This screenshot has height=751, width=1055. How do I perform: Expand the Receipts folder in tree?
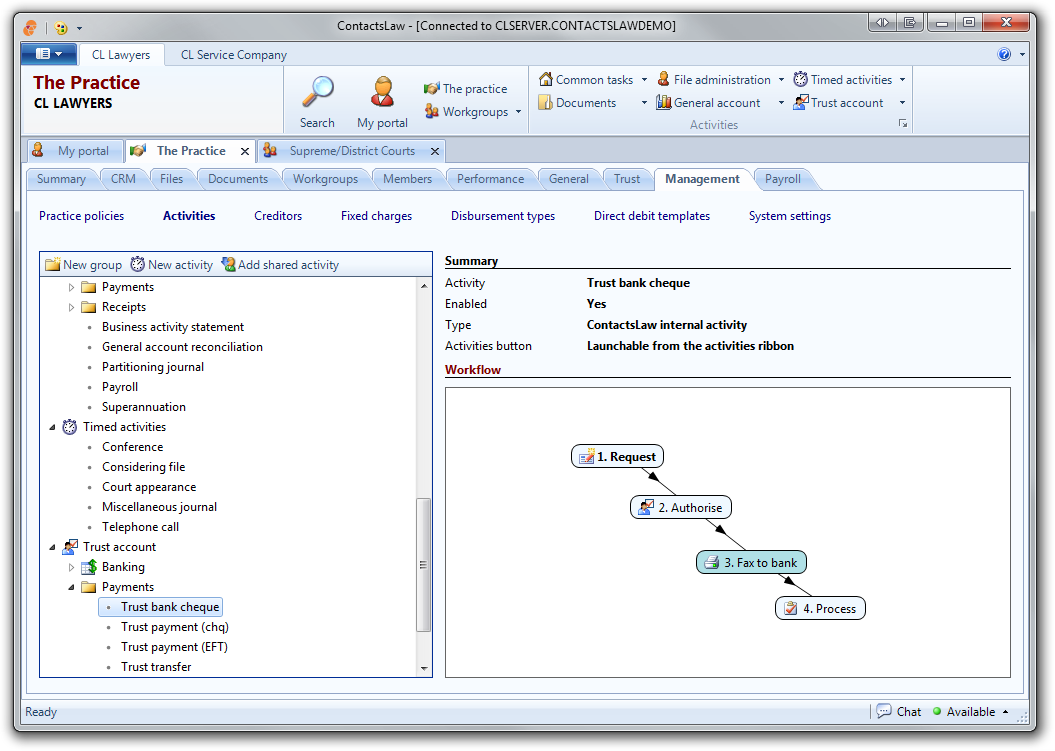click(x=72, y=307)
